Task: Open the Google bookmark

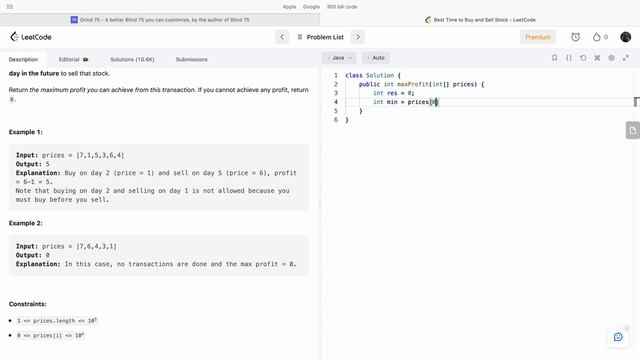Action: (311, 7)
